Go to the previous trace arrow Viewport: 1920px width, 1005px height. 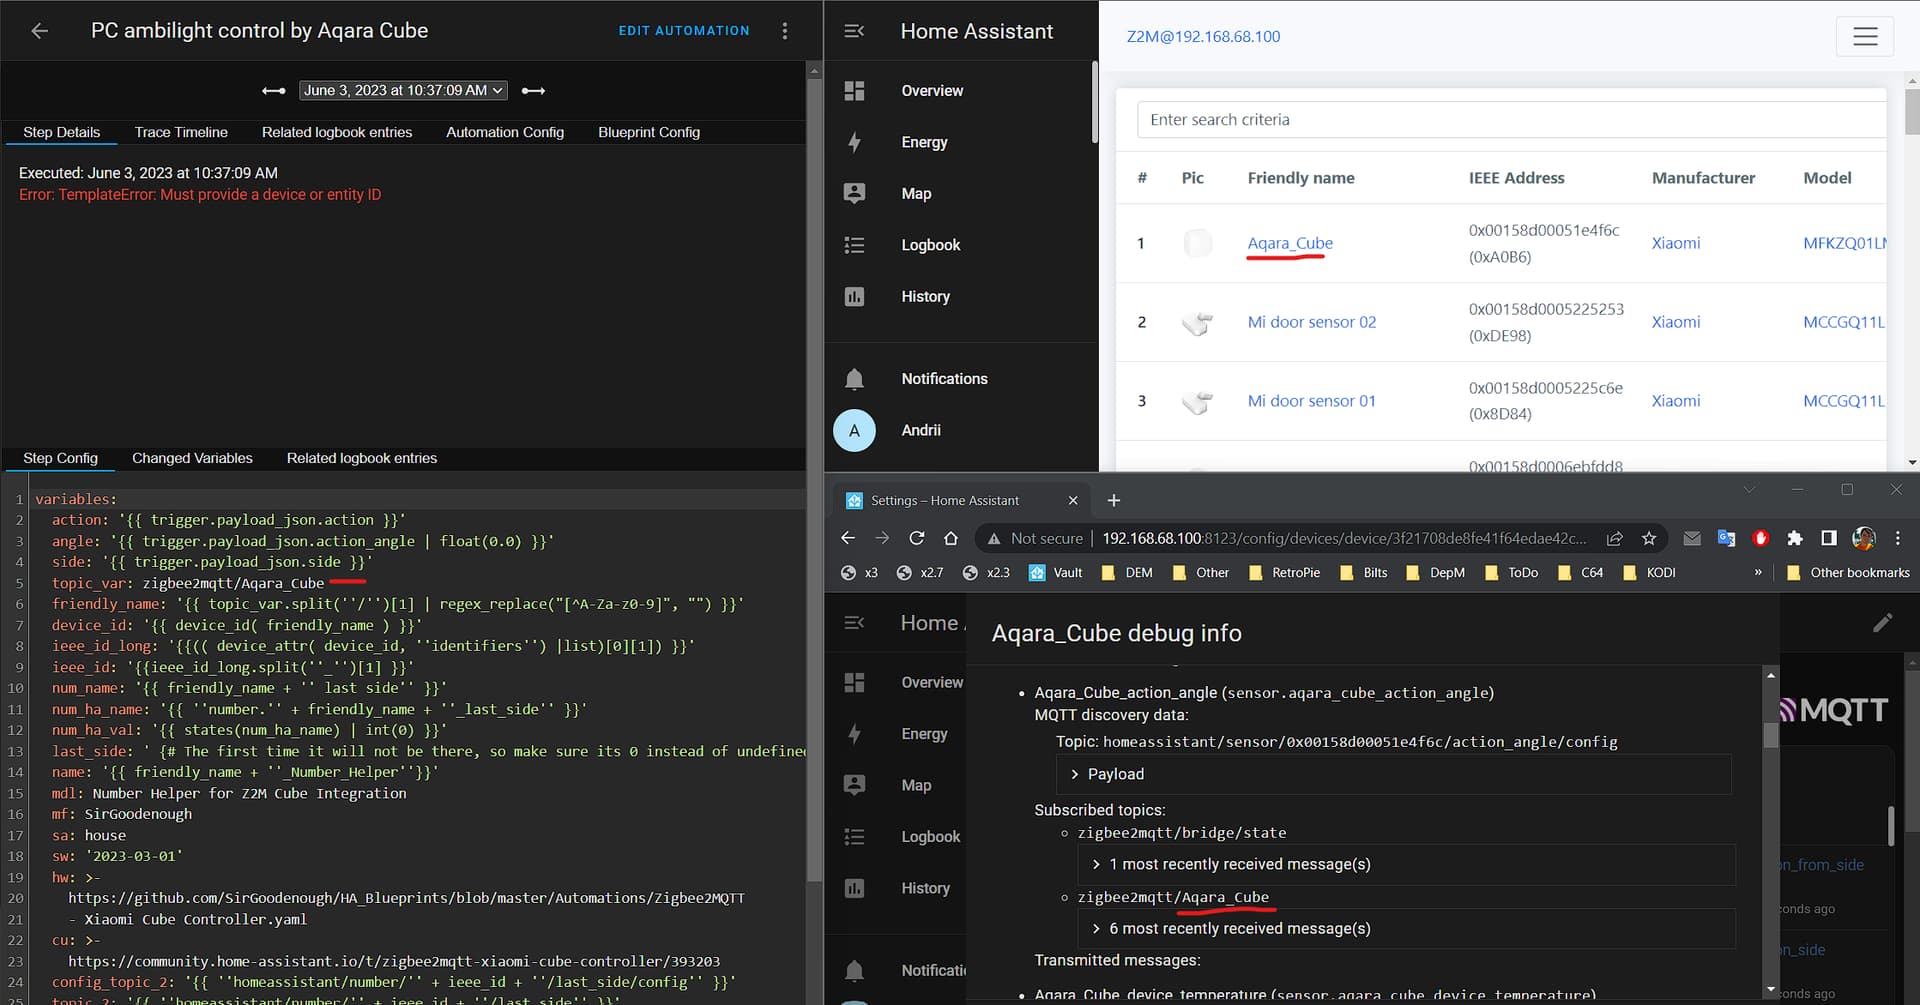(273, 91)
